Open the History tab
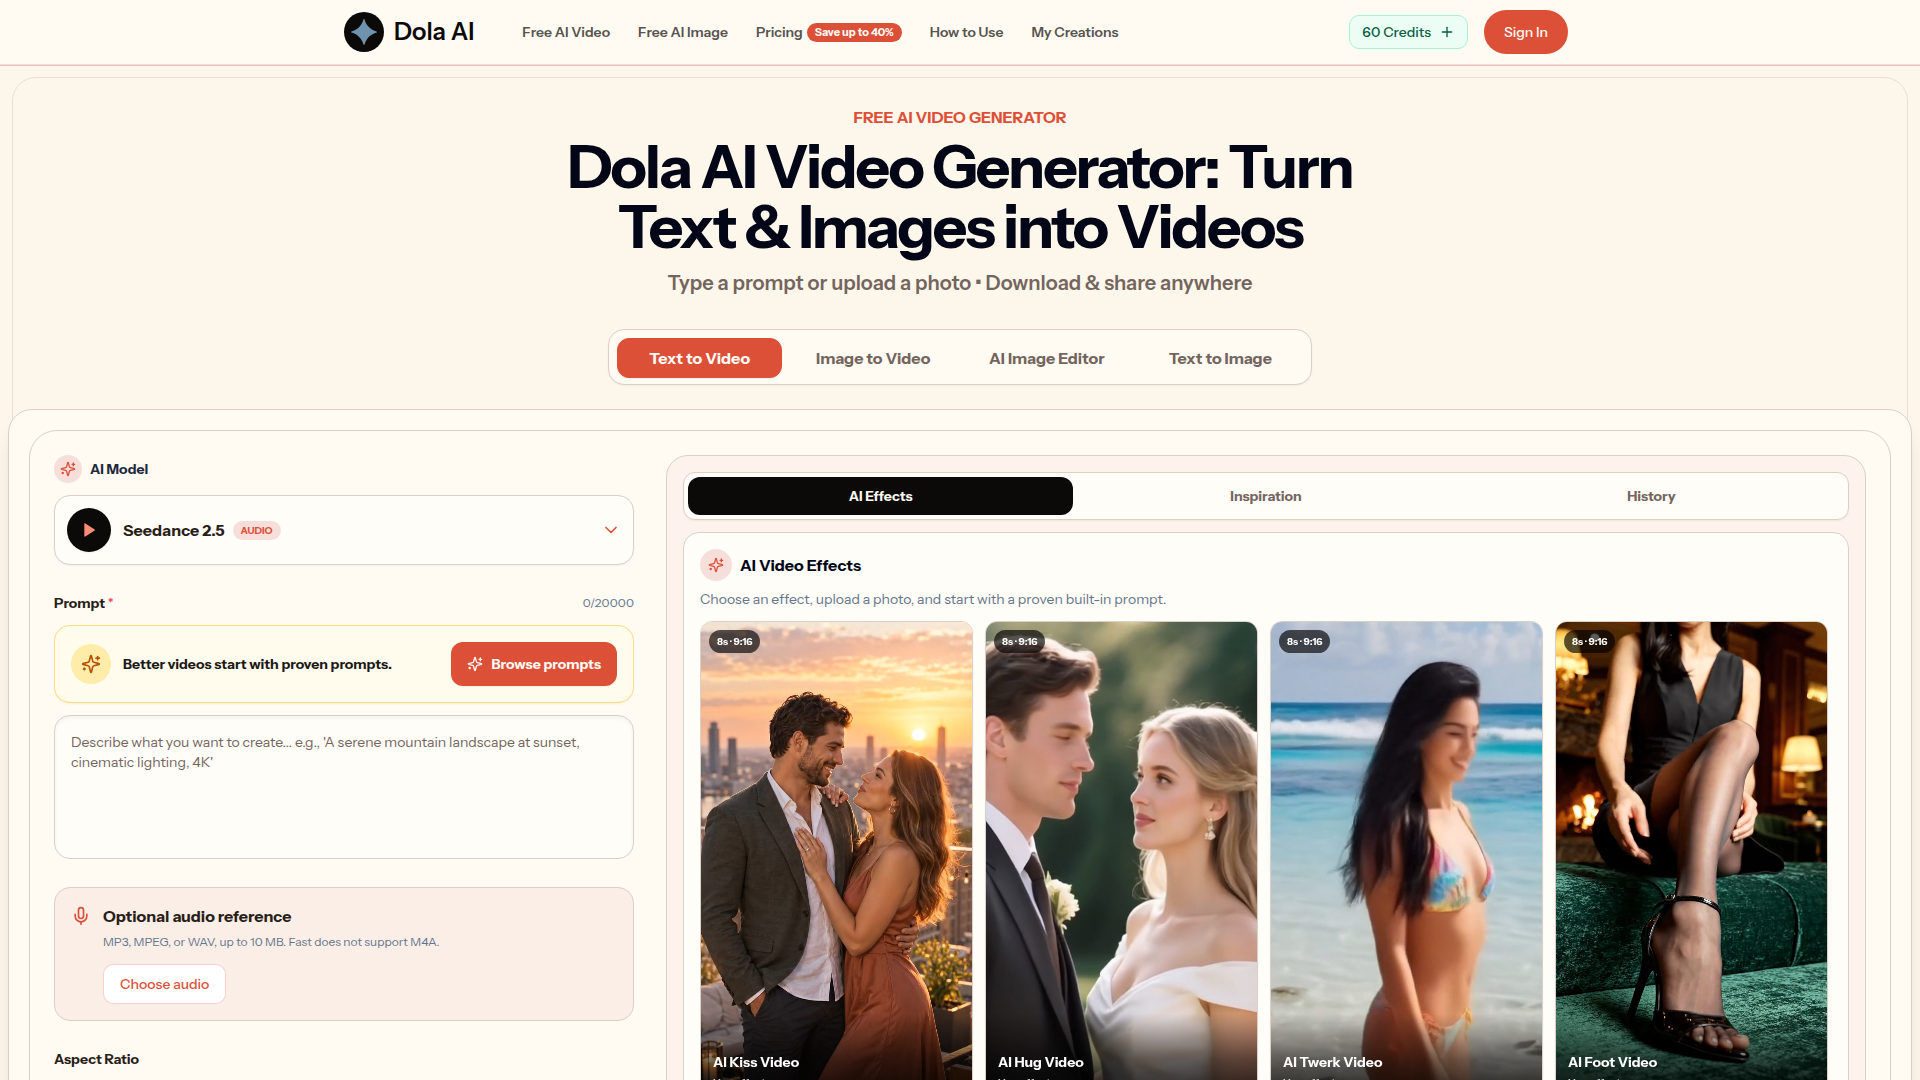Image resolution: width=1920 pixels, height=1080 pixels. tap(1651, 496)
